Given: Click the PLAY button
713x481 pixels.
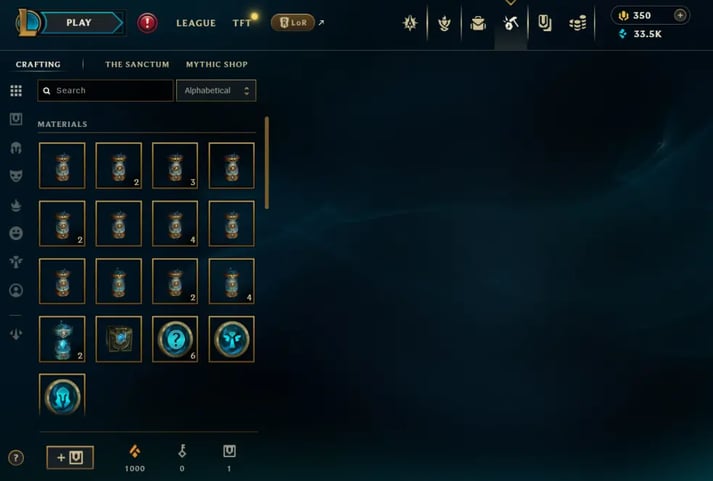Looking at the screenshot, I should (79, 23).
